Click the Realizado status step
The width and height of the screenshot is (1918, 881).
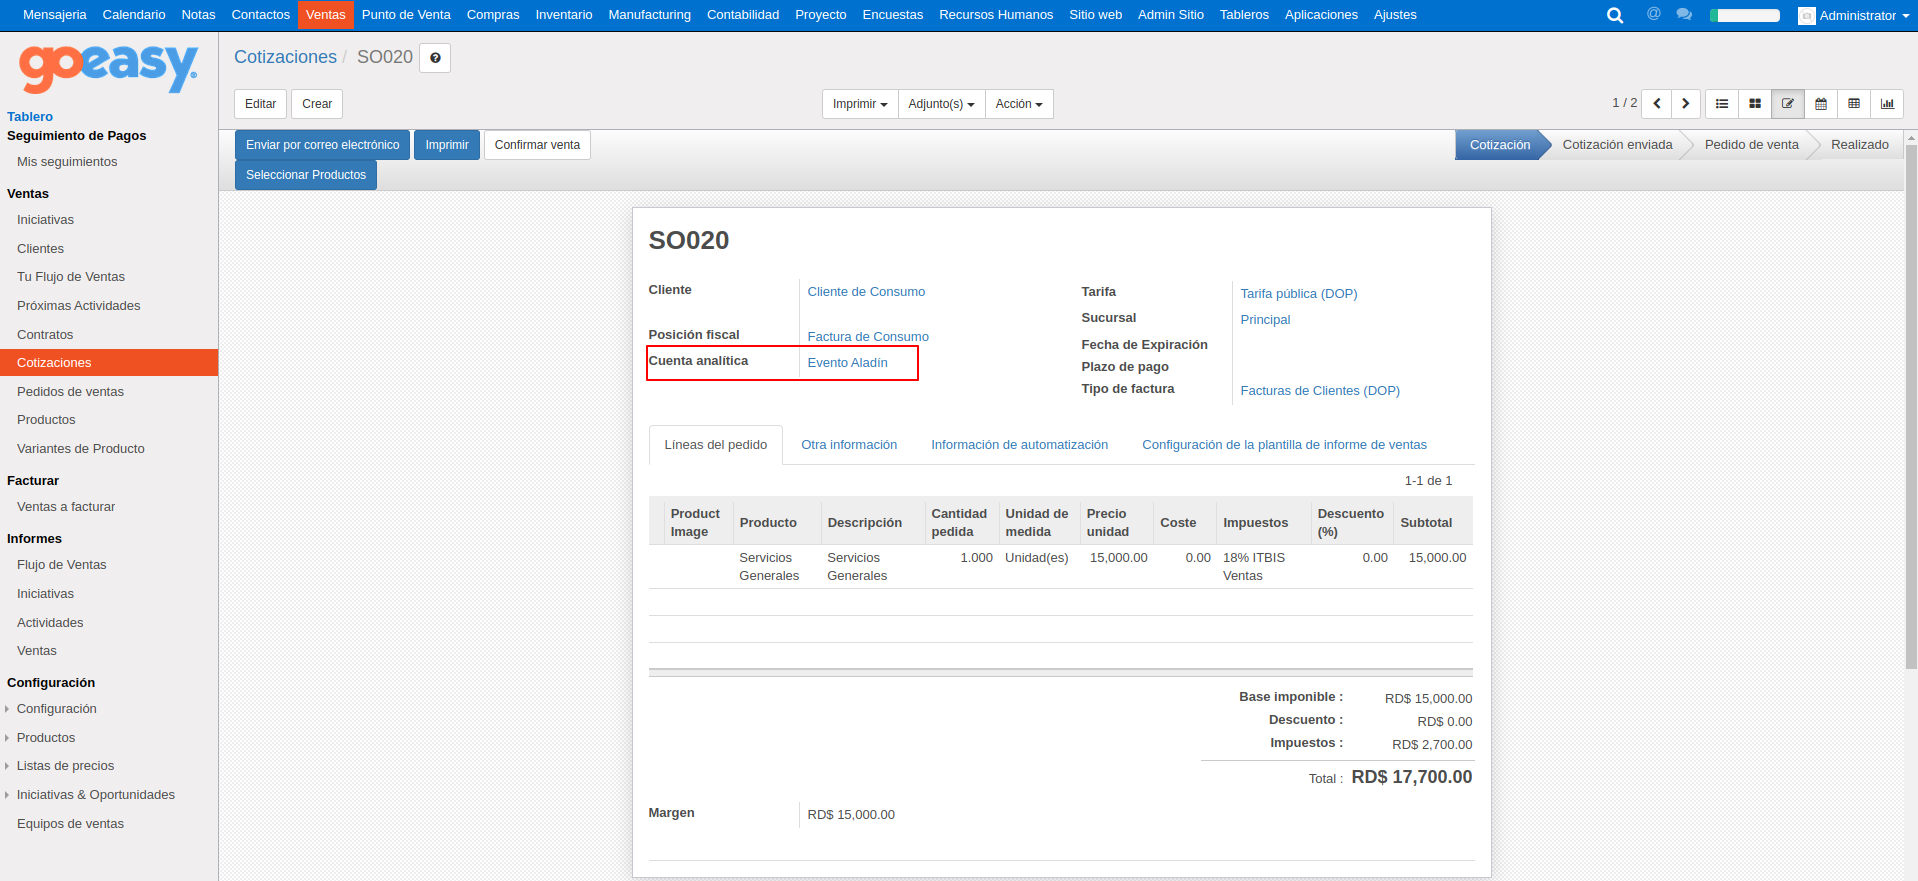tap(1859, 145)
